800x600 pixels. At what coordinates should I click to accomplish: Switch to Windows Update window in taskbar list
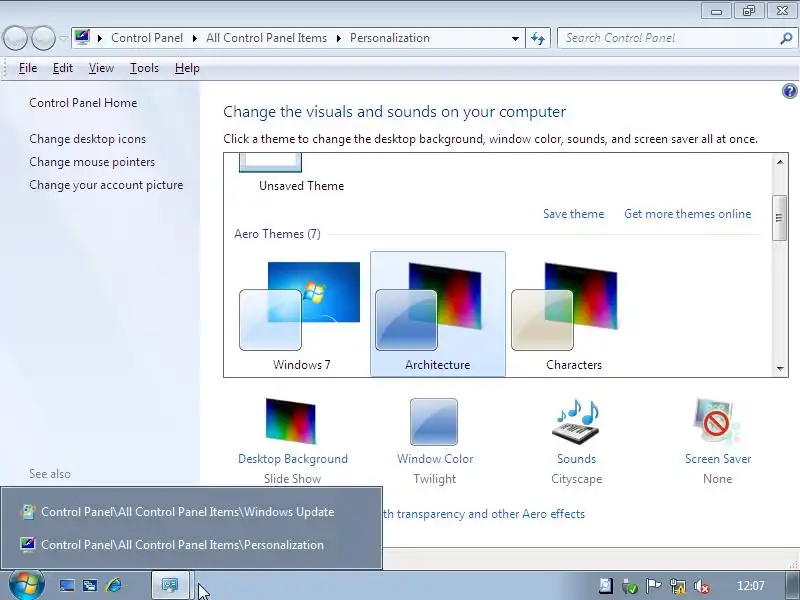coord(191,512)
